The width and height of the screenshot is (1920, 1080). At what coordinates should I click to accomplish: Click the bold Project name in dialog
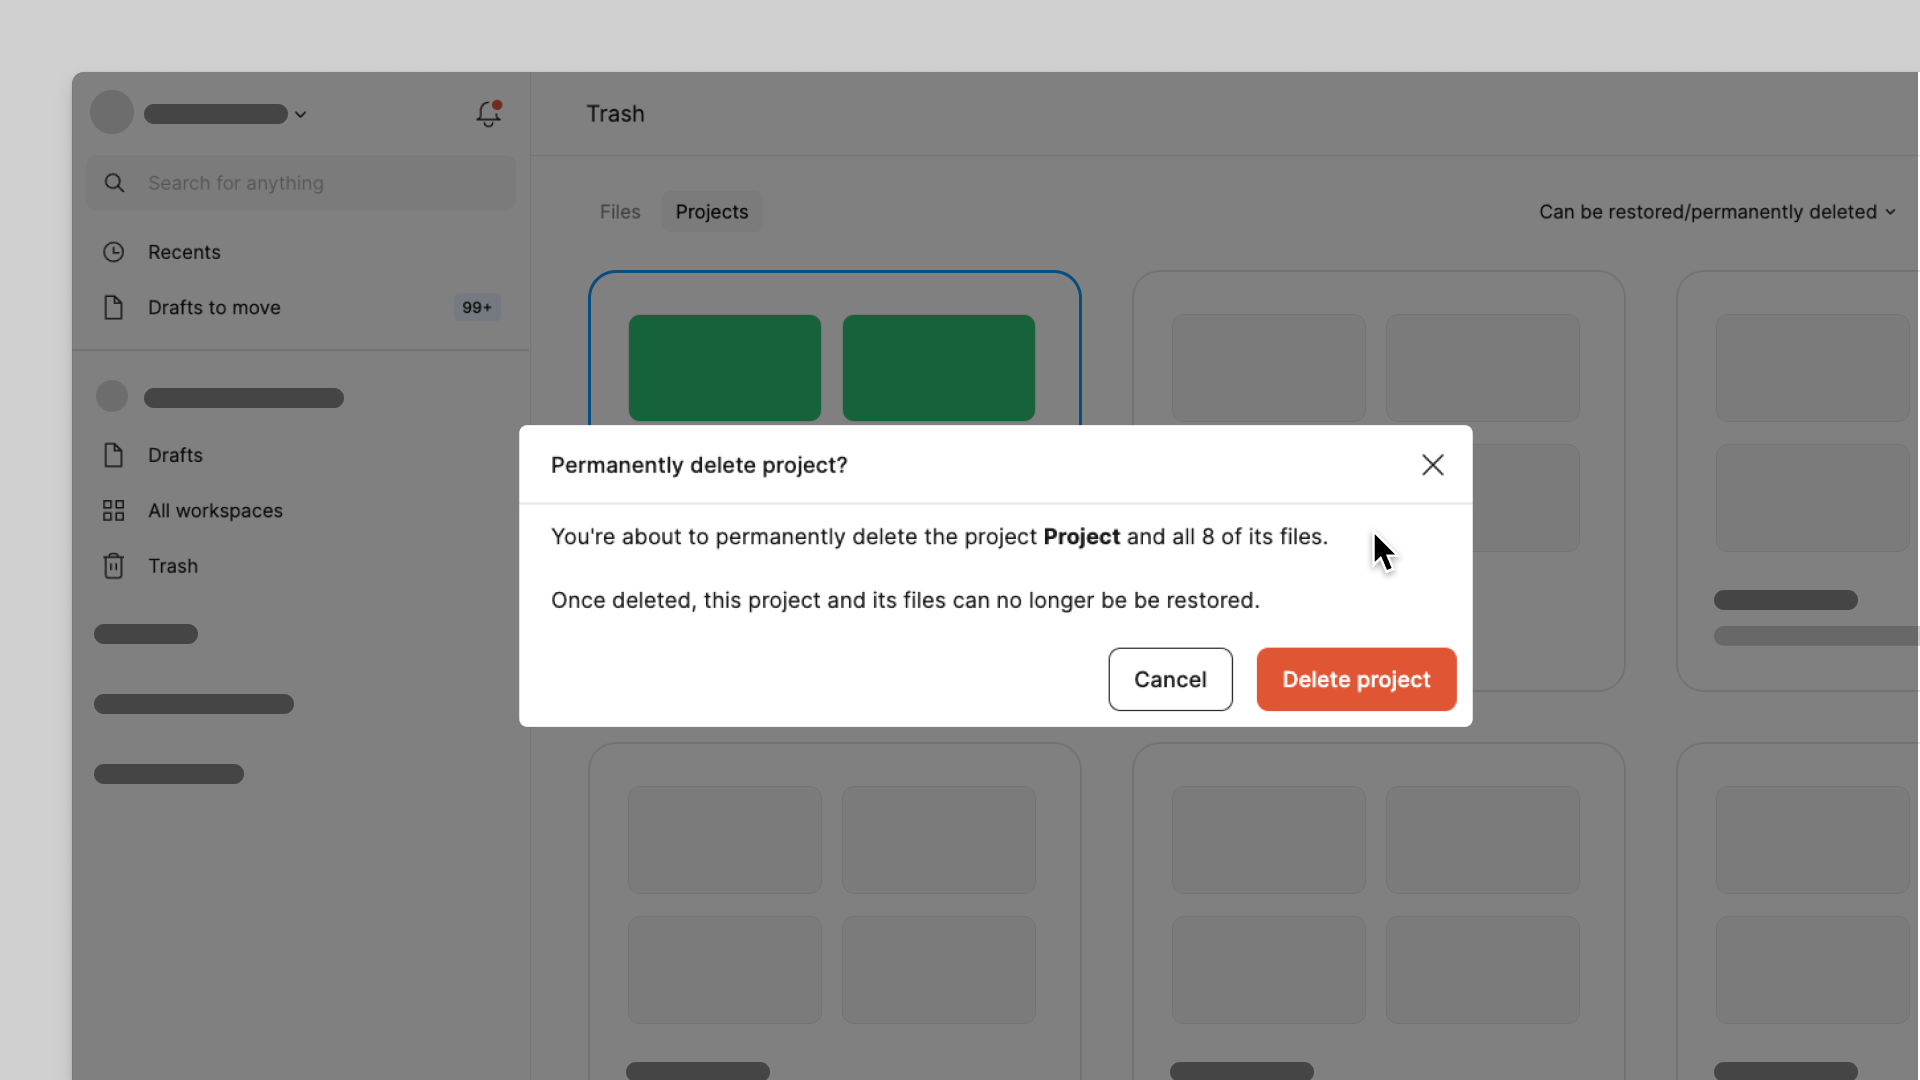(1081, 537)
